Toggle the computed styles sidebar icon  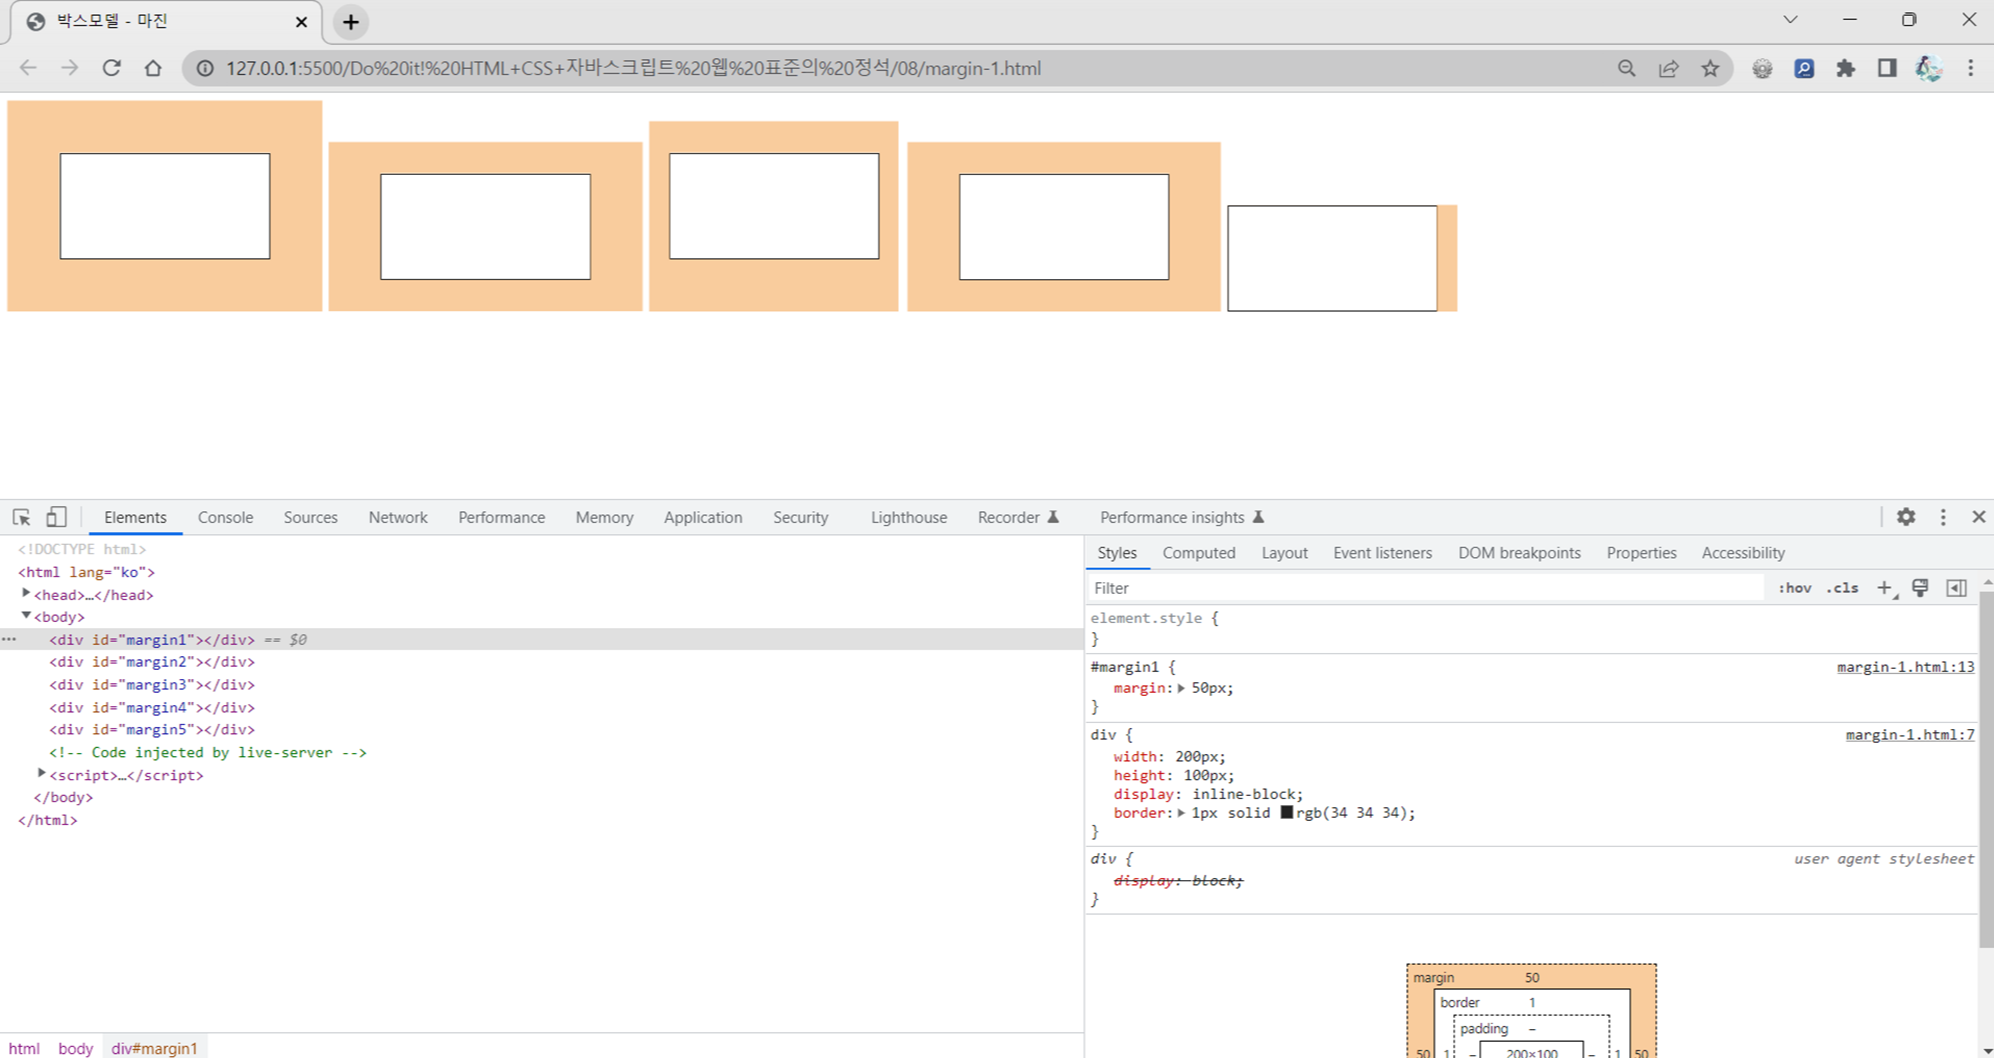point(1957,588)
